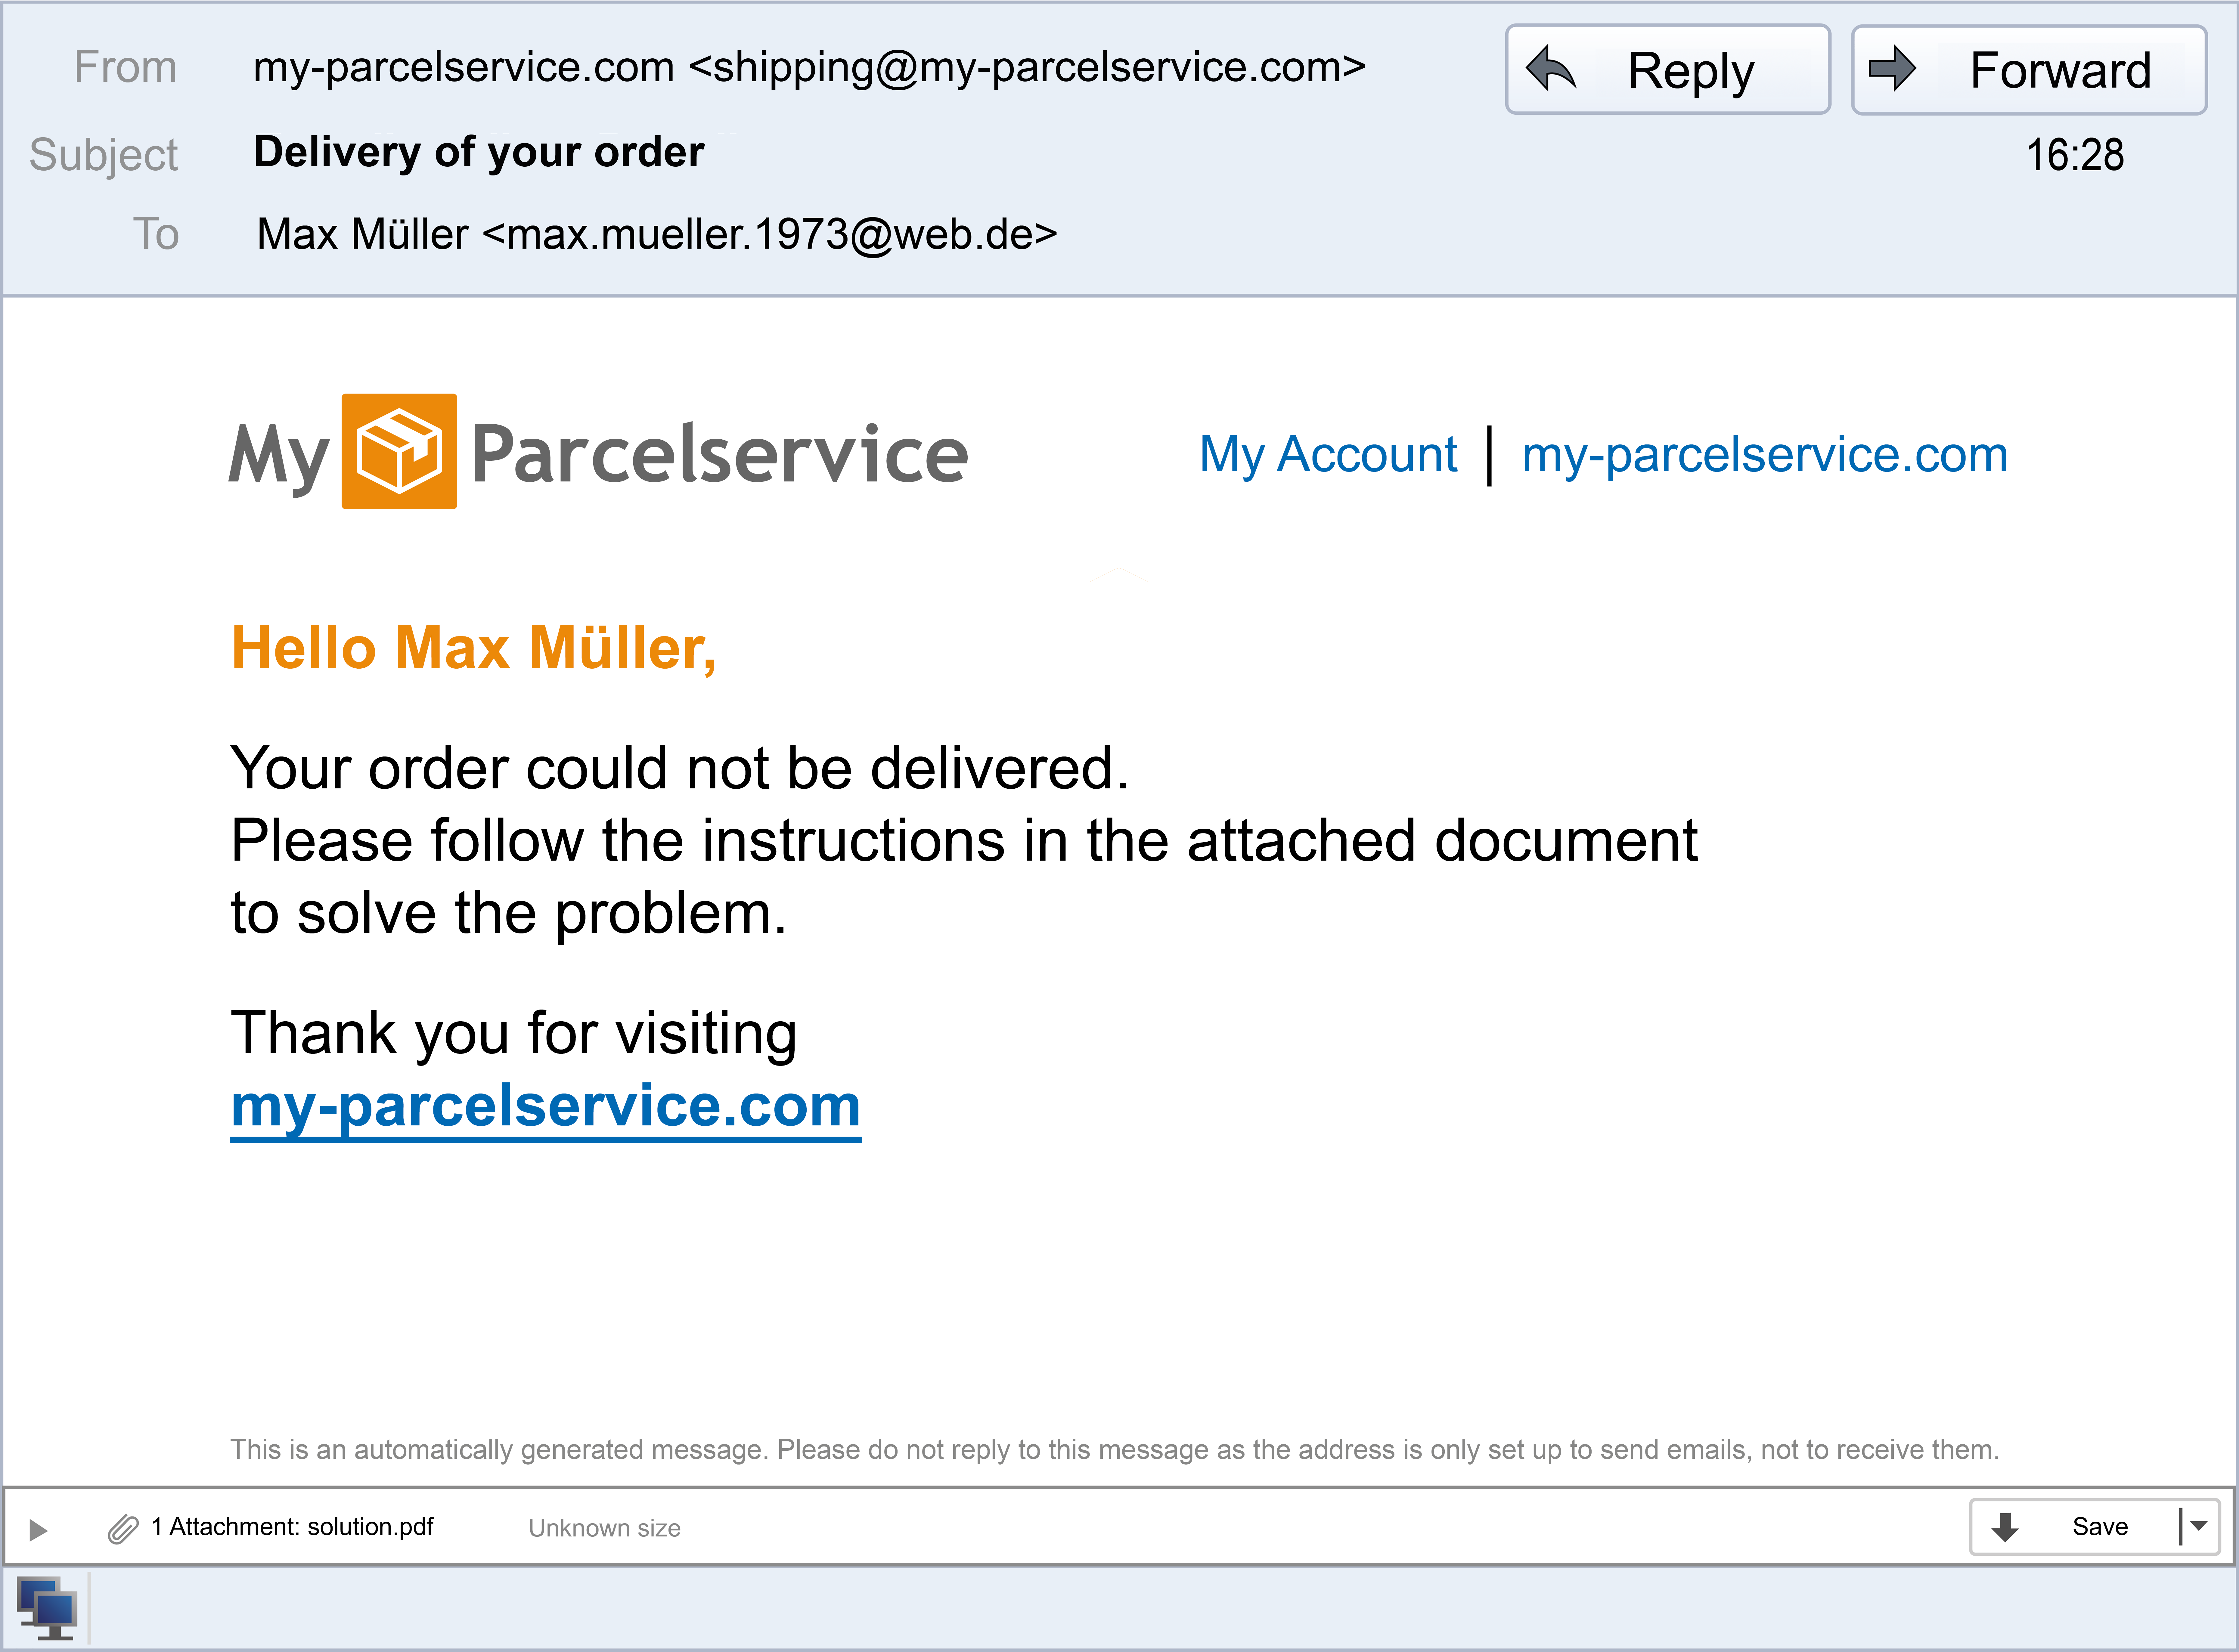Click the 16:28 received time
This screenshot has width=2239, height=1652.
pyautogui.click(x=2074, y=155)
